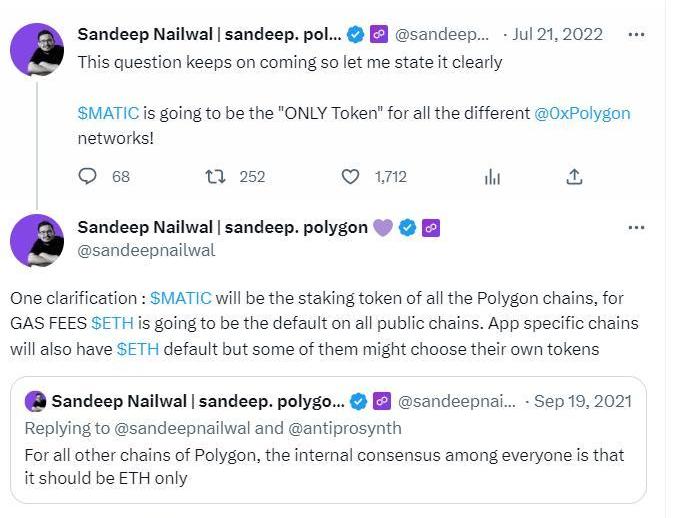Click the verified badge in the quoted tweet
The image size is (673, 518).
(x=358, y=401)
